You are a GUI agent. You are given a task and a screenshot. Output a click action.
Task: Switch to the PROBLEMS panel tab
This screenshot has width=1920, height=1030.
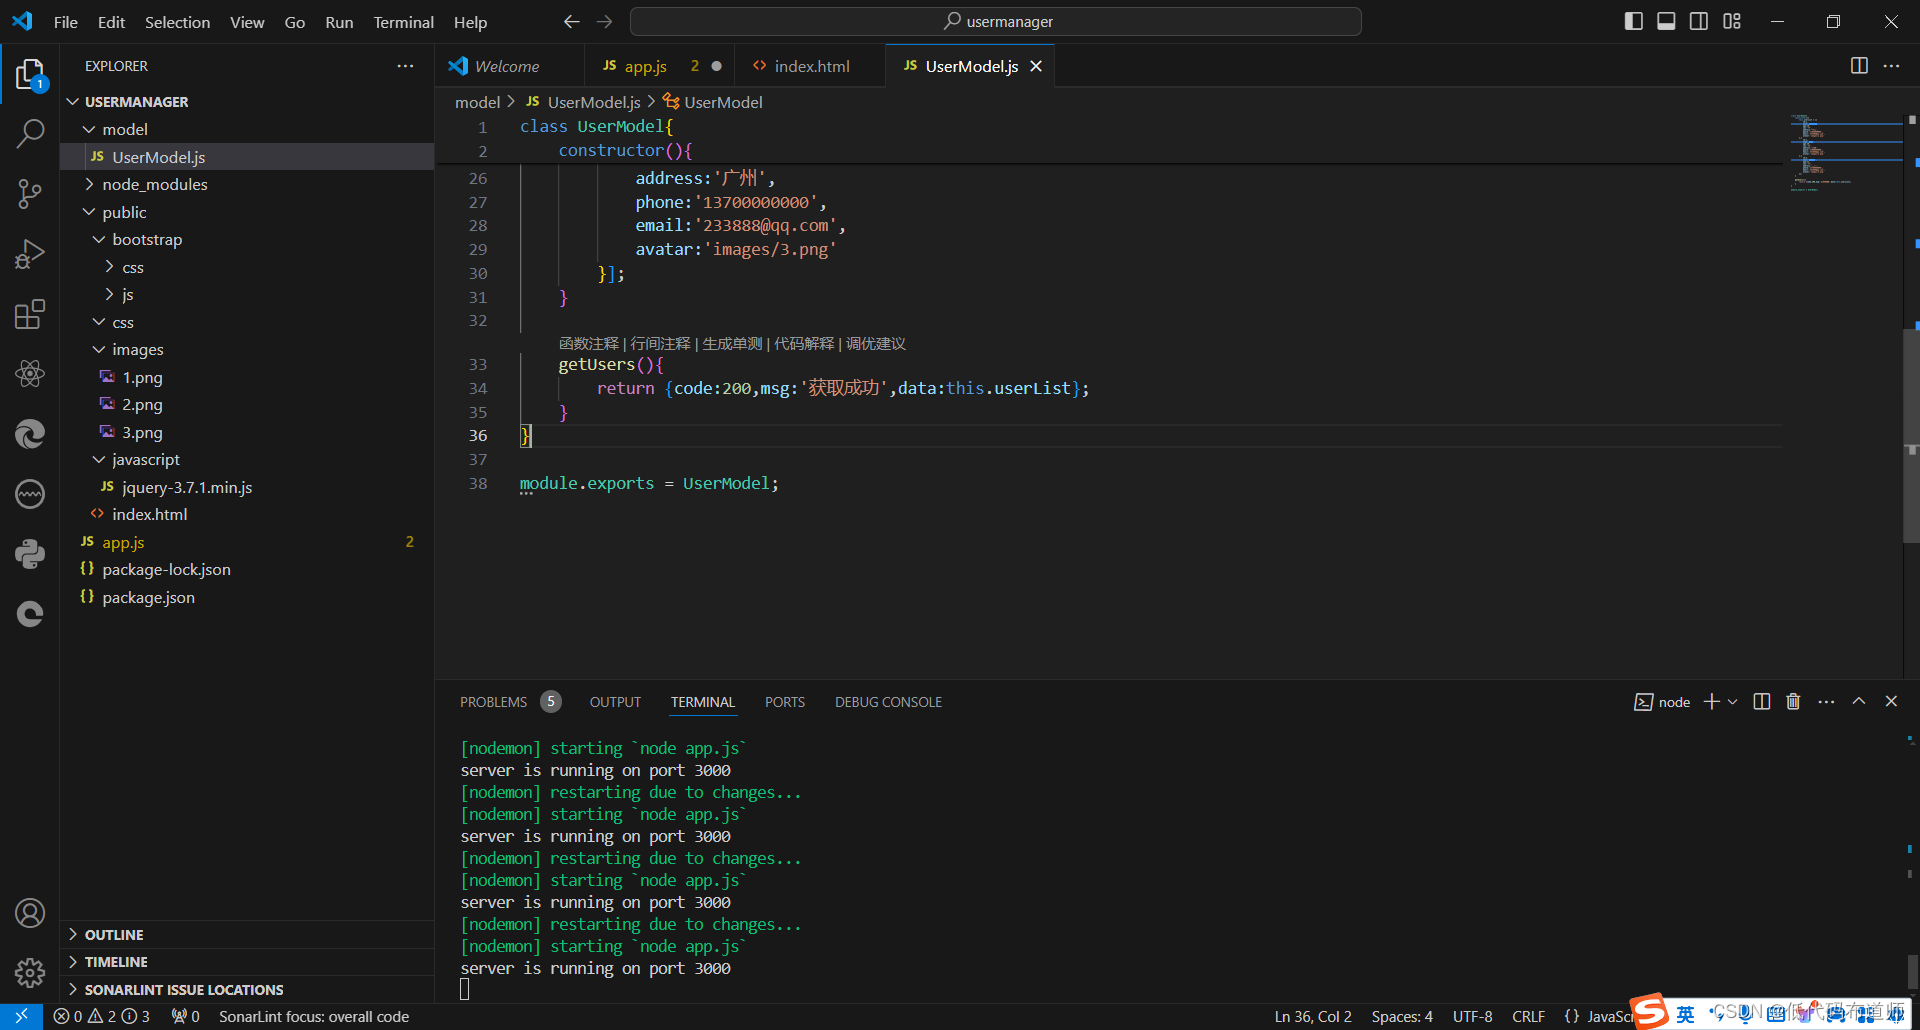[510, 702]
